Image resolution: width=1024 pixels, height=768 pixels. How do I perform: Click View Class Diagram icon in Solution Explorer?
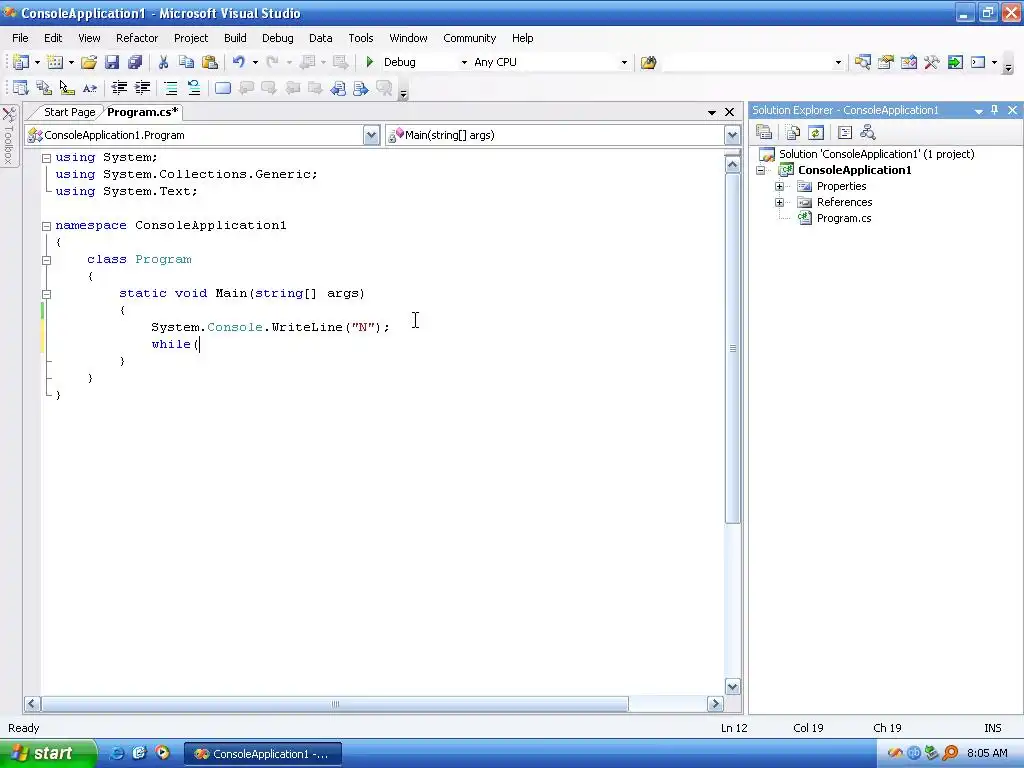click(x=868, y=133)
